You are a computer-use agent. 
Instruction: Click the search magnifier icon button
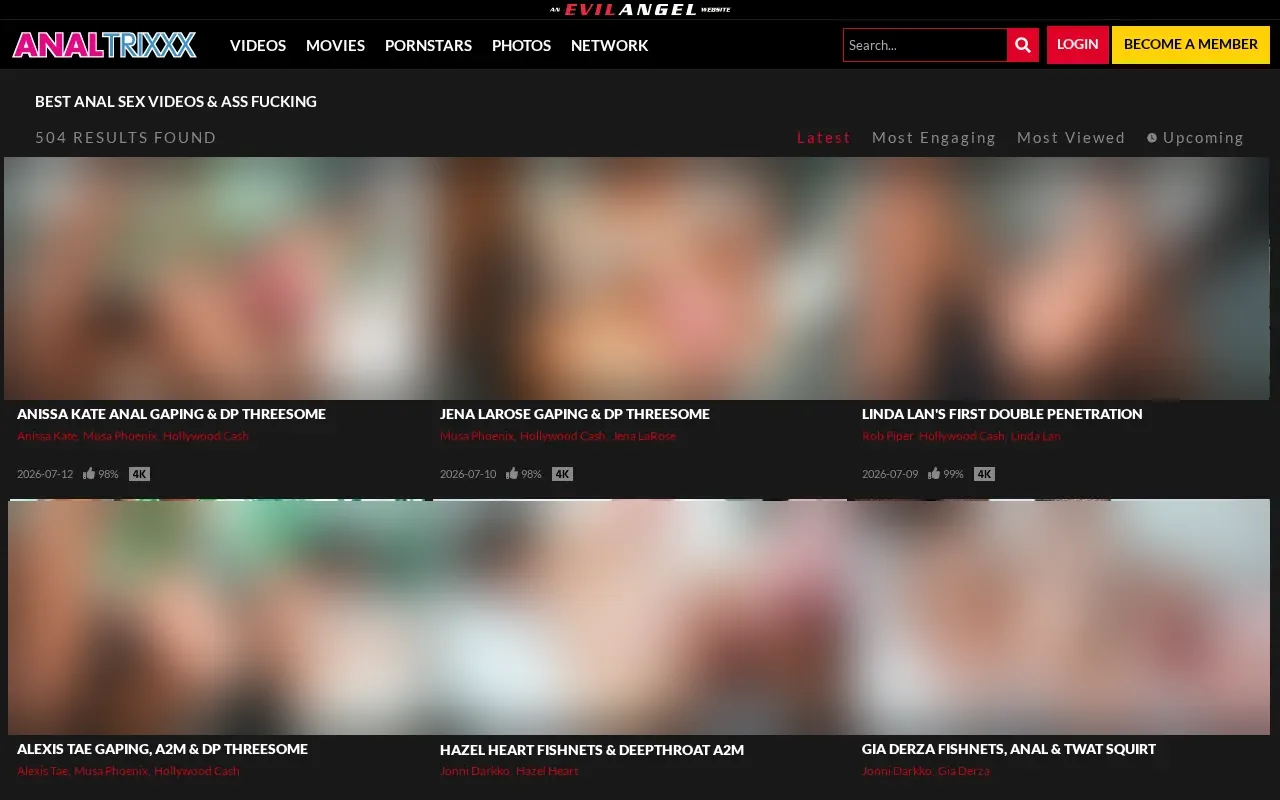click(1023, 45)
